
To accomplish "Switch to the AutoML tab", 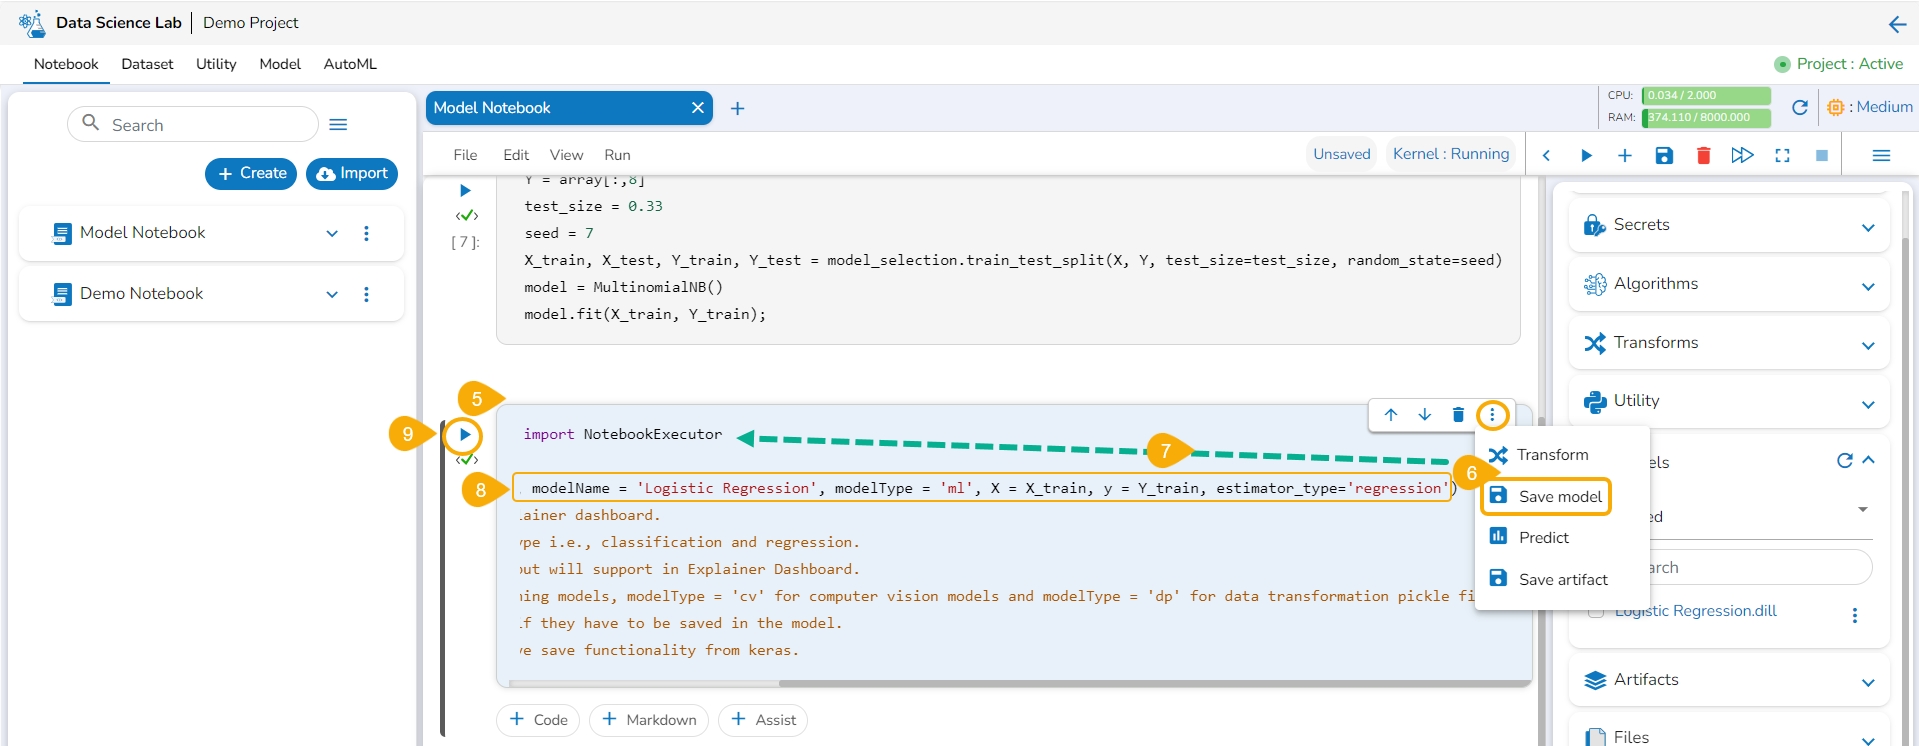I will (350, 64).
